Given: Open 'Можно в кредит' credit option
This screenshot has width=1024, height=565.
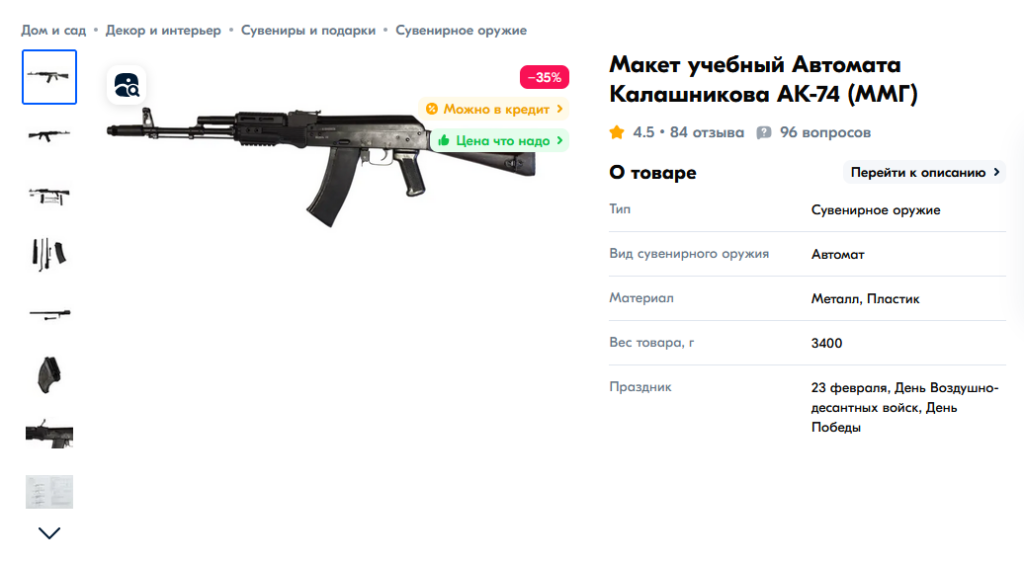Looking at the screenshot, I should tap(494, 109).
